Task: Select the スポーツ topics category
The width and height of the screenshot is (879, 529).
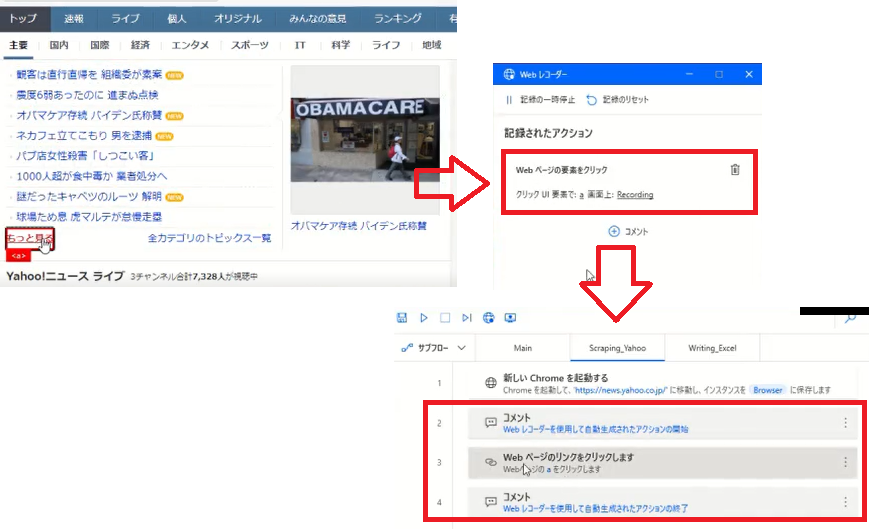Action: [250, 45]
